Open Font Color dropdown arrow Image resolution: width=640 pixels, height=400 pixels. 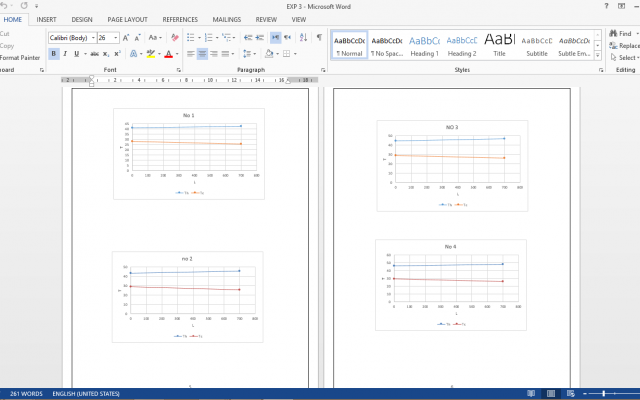(x=177, y=54)
